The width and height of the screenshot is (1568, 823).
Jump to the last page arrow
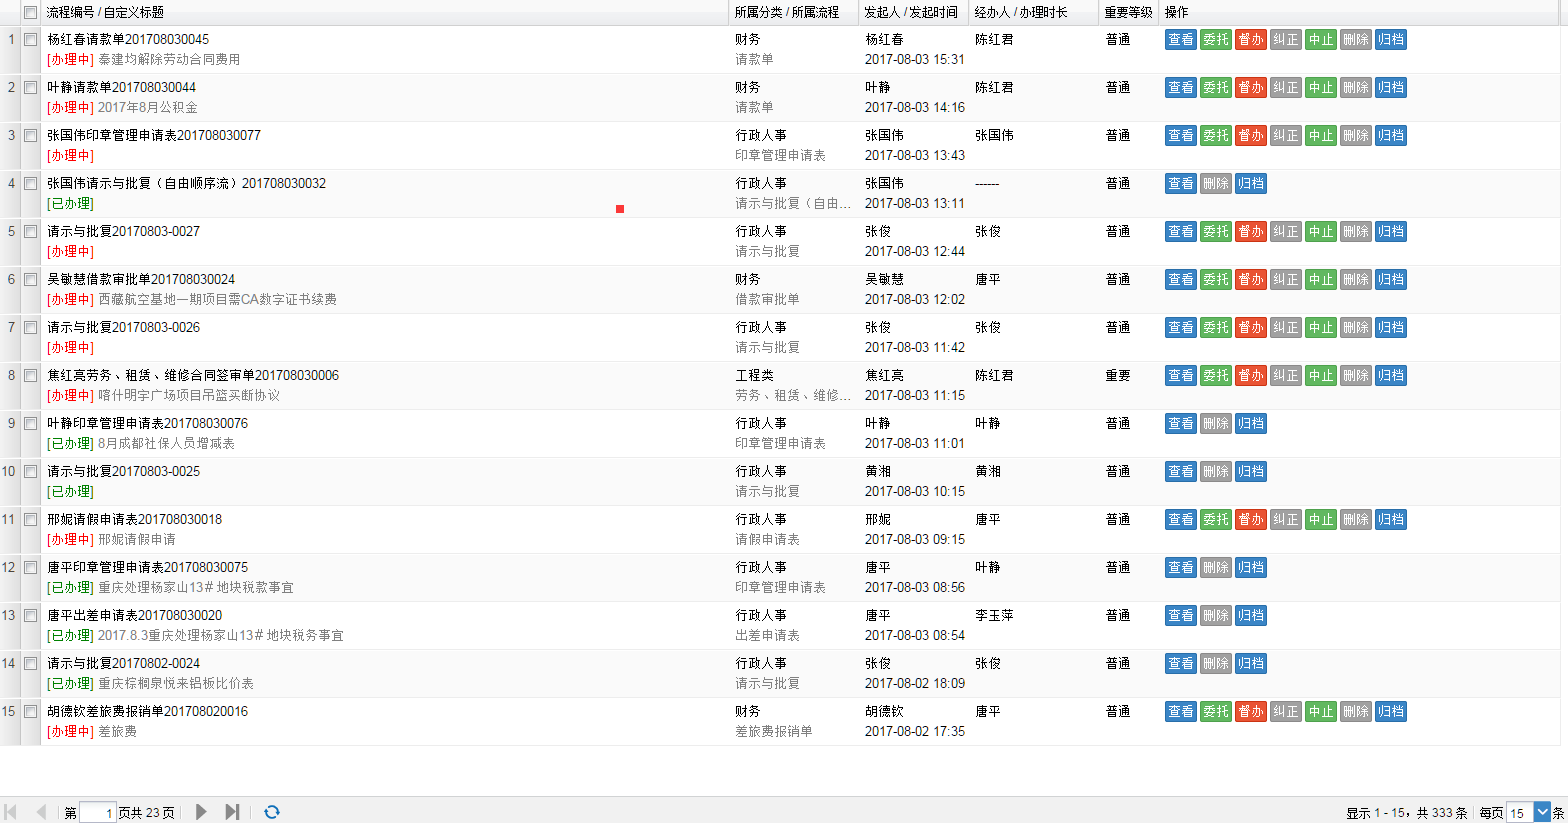point(232,812)
